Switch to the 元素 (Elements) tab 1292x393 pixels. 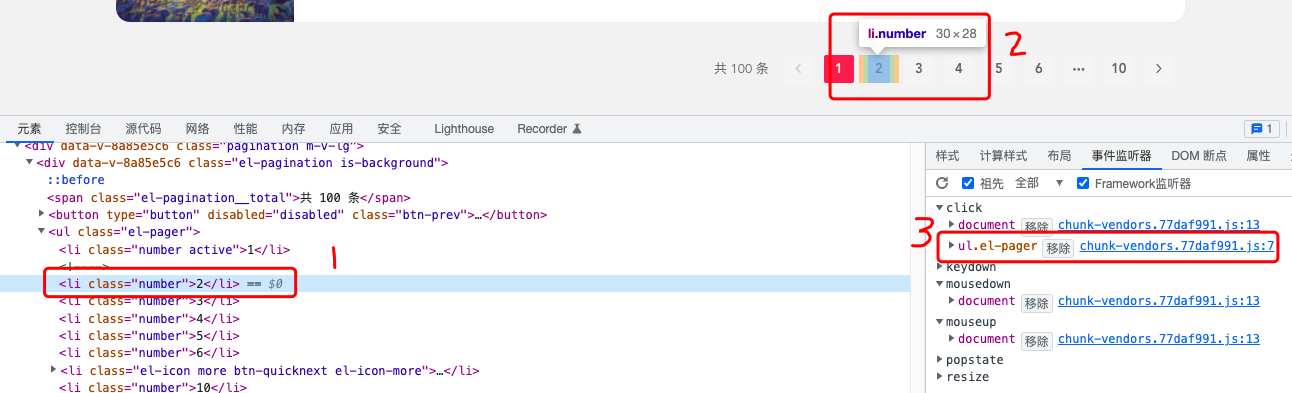(x=30, y=129)
